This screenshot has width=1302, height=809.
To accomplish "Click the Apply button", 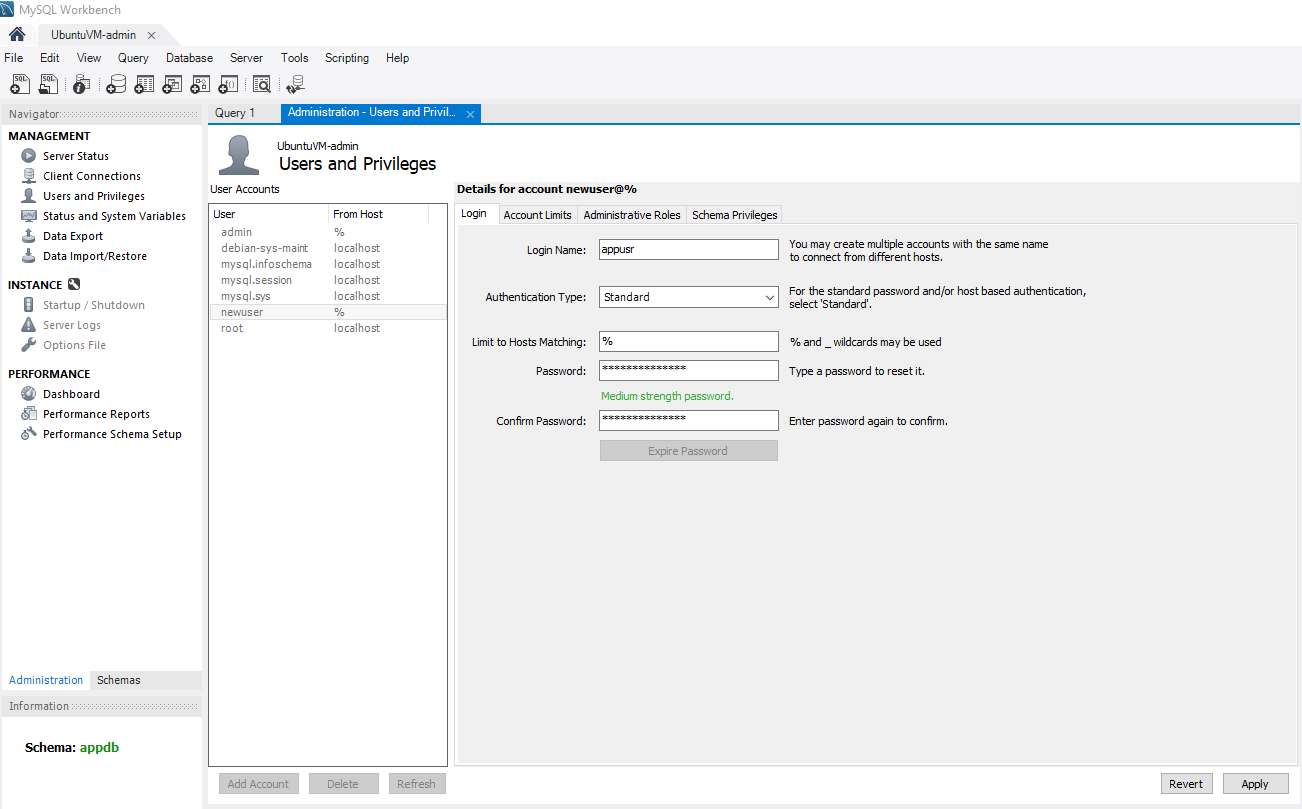I will point(1254,784).
